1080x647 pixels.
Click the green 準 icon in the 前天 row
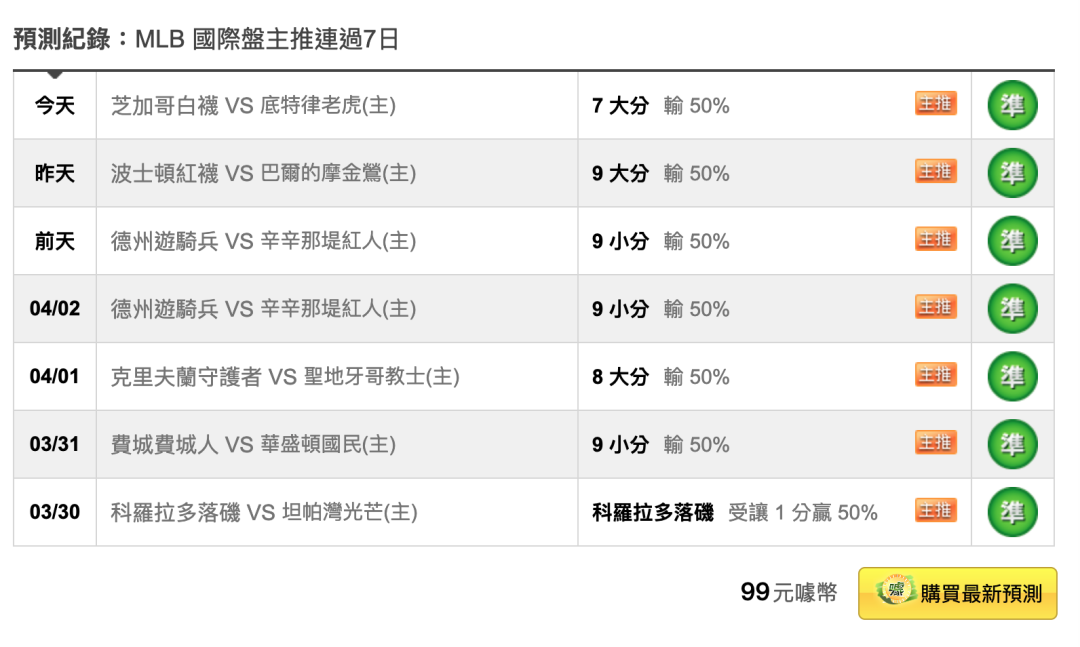point(1012,241)
